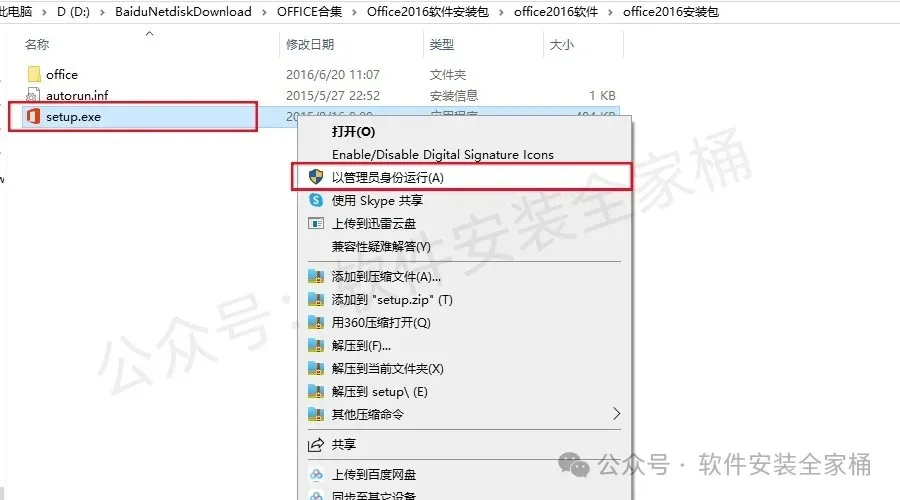Open office2016软件 in the address bar path
Image resolution: width=900 pixels, height=500 pixels.
[556, 12]
